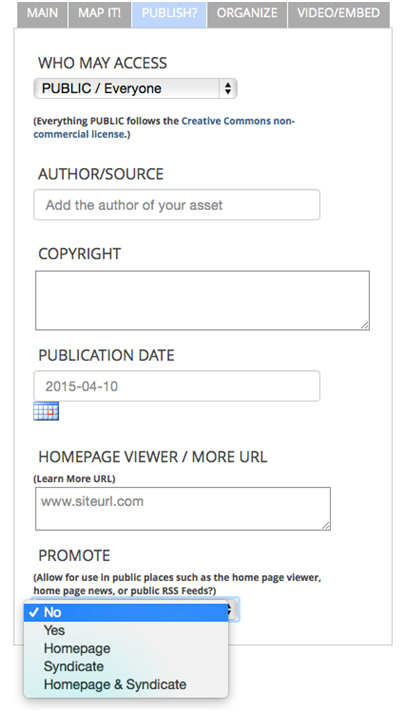The width and height of the screenshot is (406, 712).
Task: Open the publication date calendar picker icon
Action: pos(46,411)
